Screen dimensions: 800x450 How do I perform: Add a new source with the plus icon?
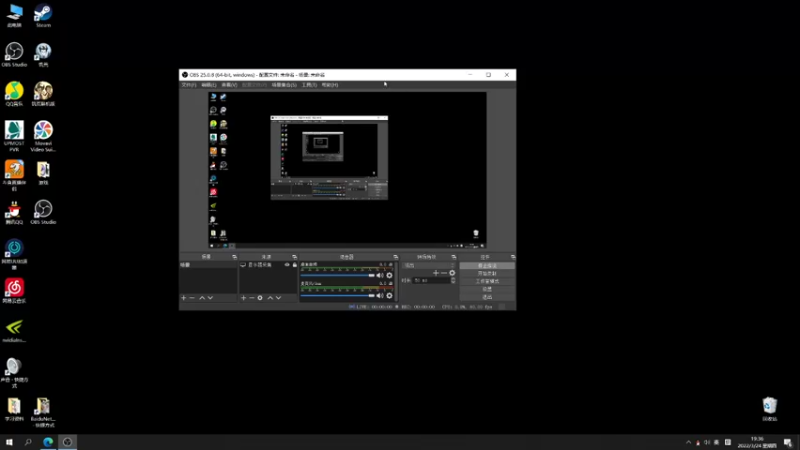pos(243,298)
